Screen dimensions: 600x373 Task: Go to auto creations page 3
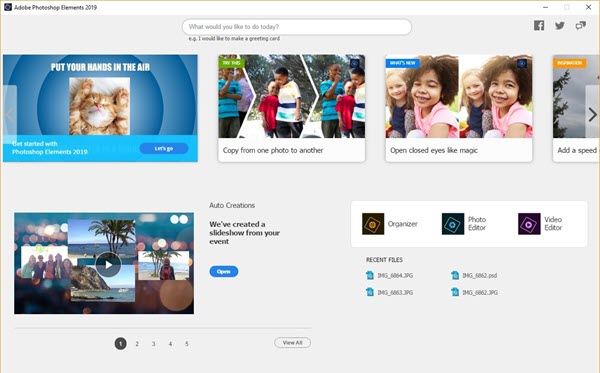pyautogui.click(x=153, y=344)
